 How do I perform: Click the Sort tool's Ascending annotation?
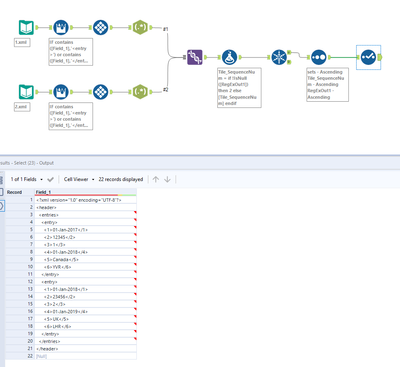pyautogui.click(x=328, y=85)
